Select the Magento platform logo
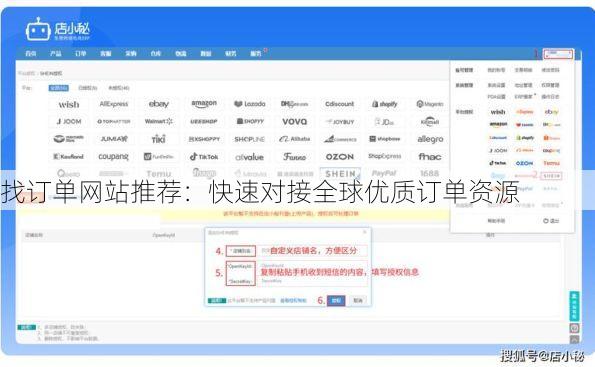Screen dimensions: 595x367 pyautogui.click(x=430, y=104)
